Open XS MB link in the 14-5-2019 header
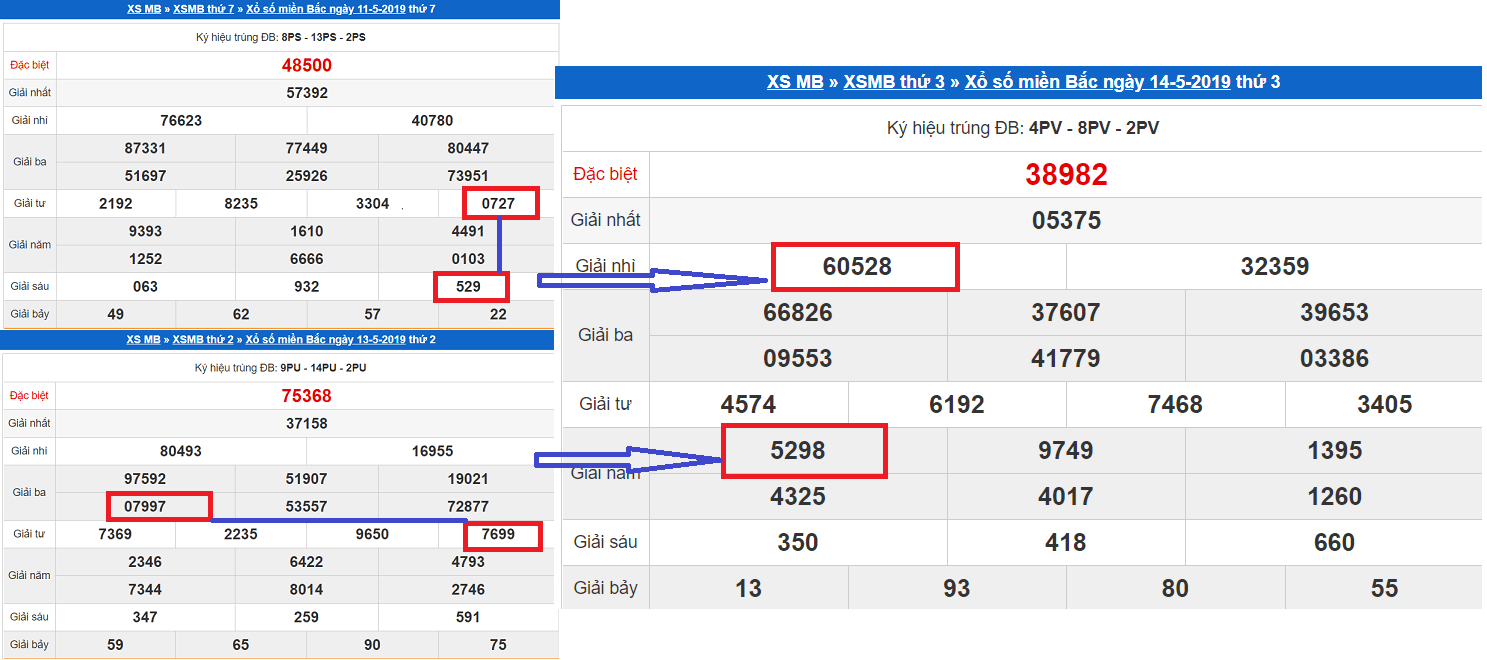This screenshot has width=1487, height=660. coord(794,82)
